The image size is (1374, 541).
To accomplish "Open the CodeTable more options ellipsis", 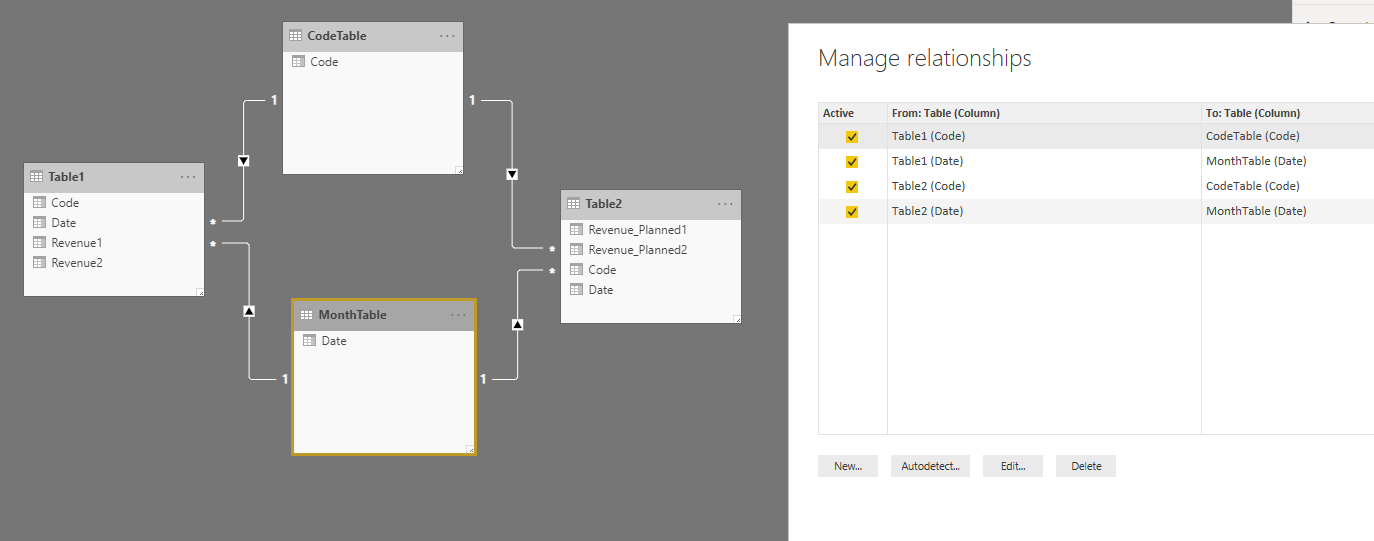I will 447,36.
